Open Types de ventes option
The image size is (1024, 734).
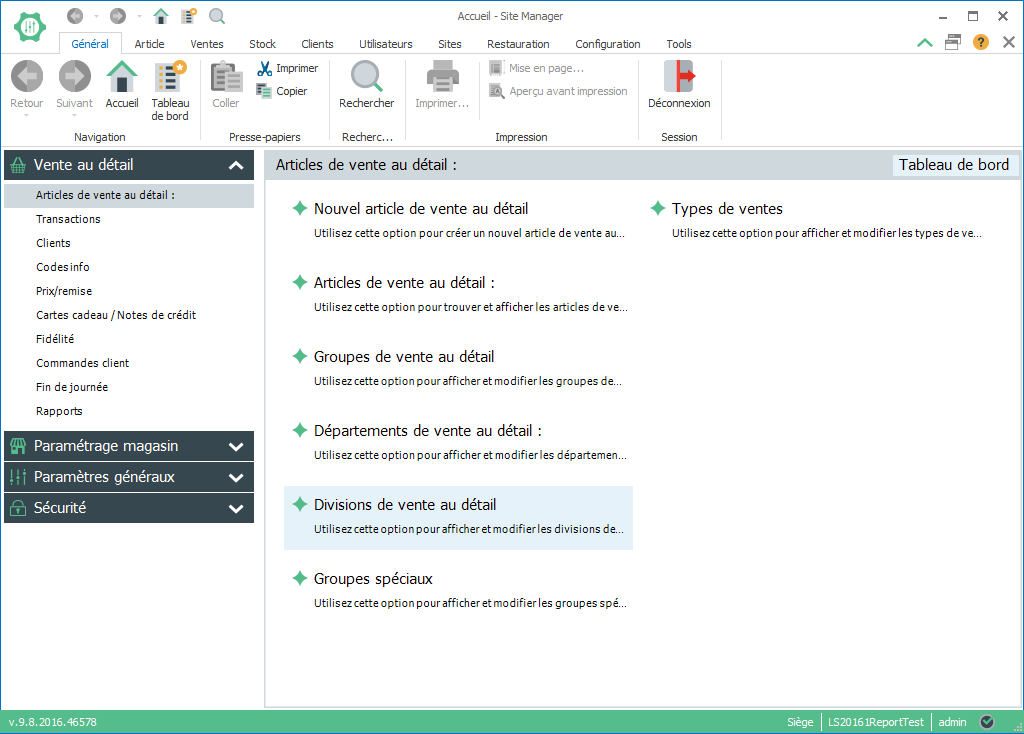[x=727, y=209]
